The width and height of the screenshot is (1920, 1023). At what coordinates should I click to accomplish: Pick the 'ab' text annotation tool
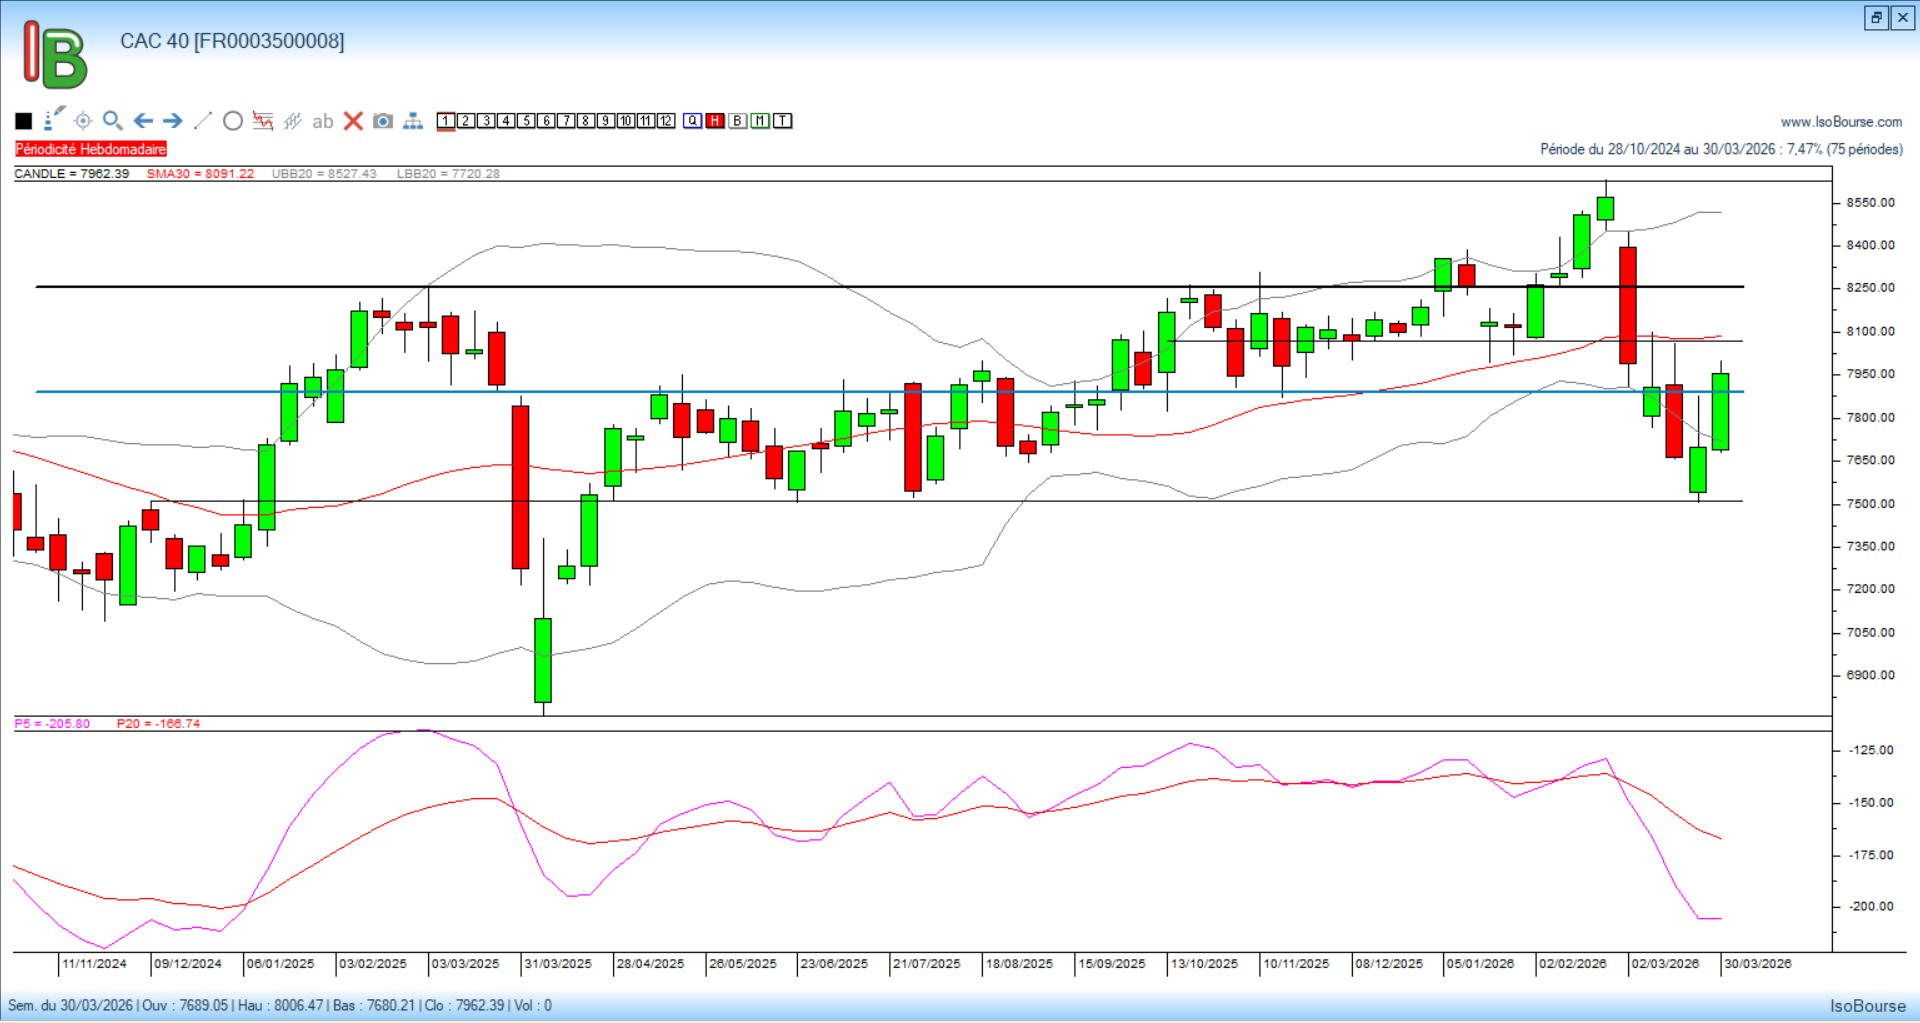(x=322, y=121)
